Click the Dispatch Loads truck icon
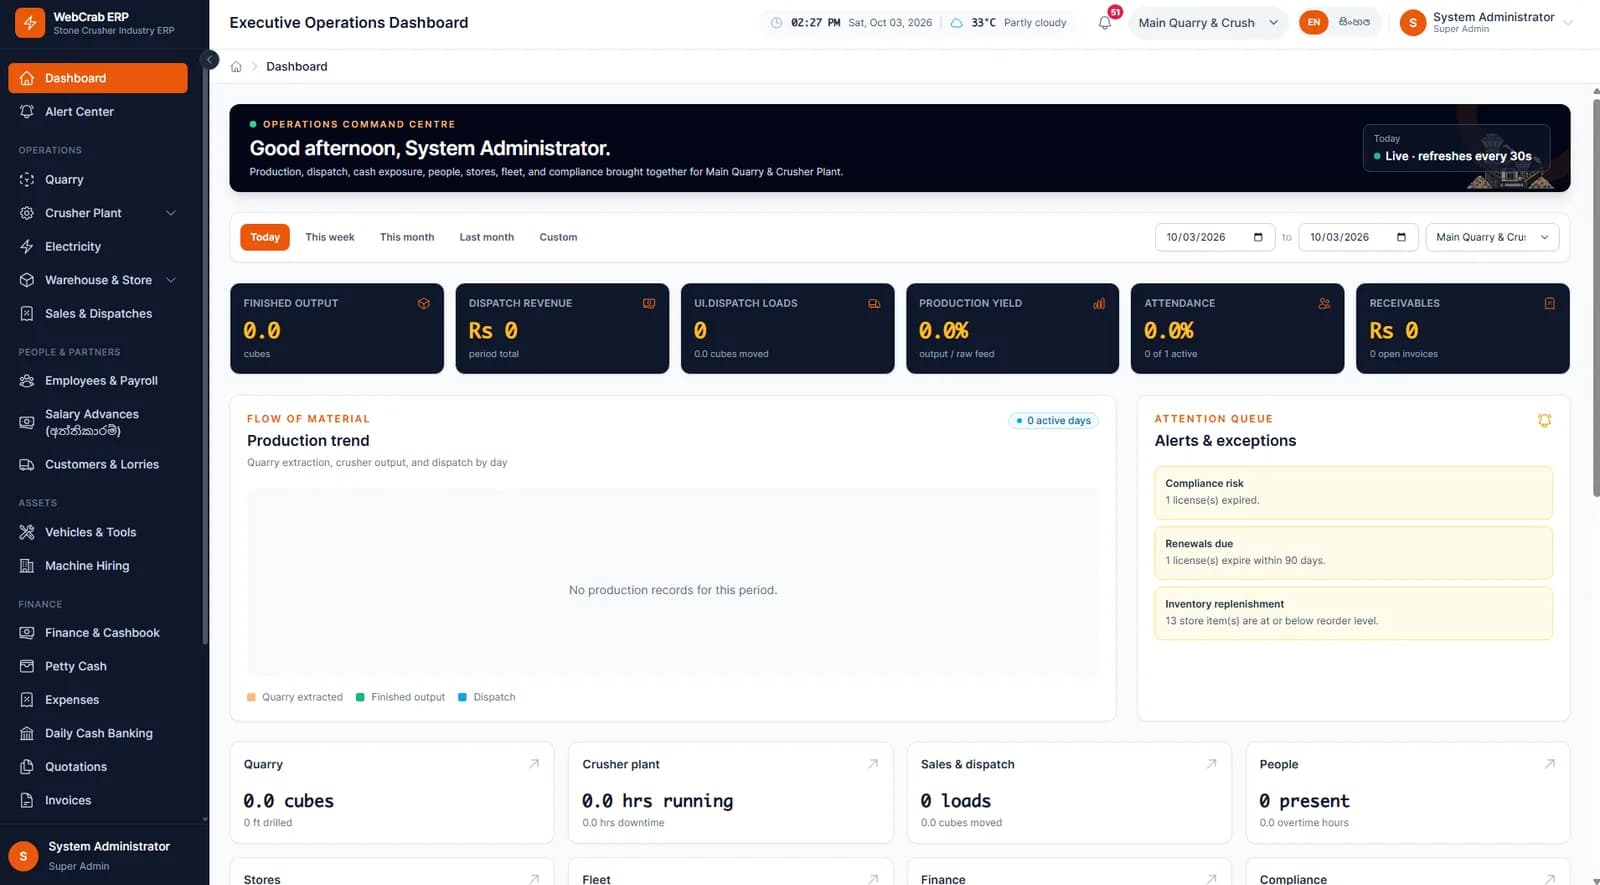 pyautogui.click(x=874, y=303)
